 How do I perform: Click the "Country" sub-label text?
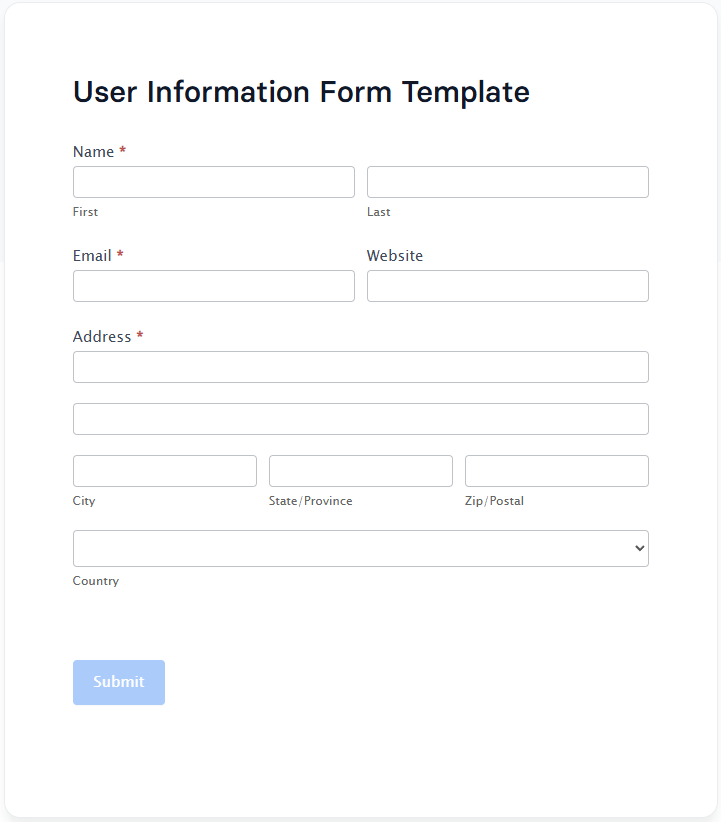coord(95,581)
